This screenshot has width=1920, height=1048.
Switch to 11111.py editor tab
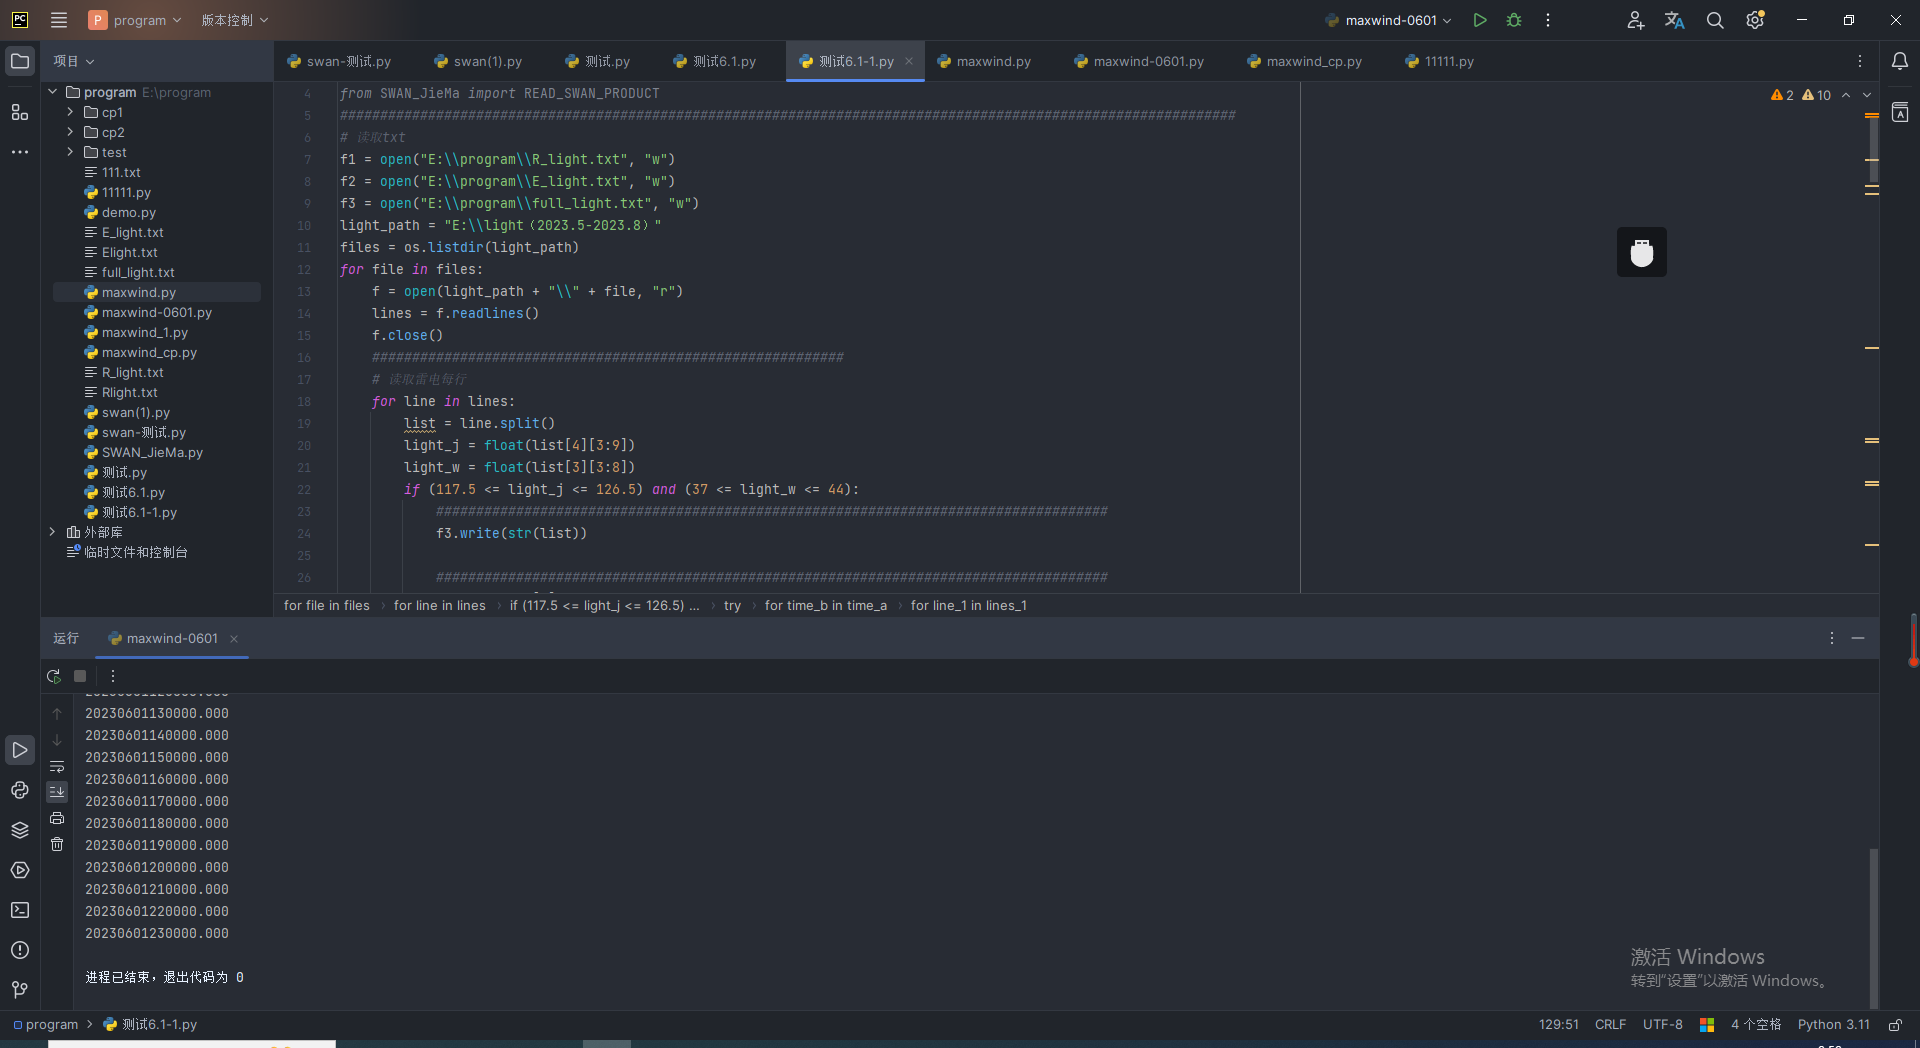1440,61
